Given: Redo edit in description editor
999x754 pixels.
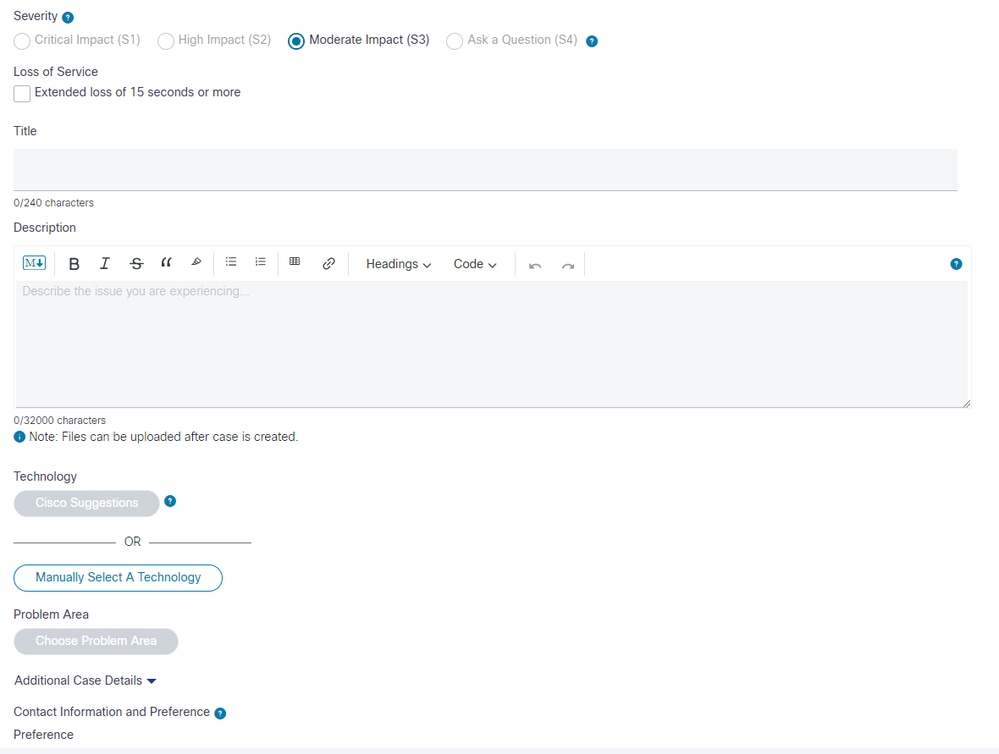Looking at the screenshot, I should (x=568, y=265).
